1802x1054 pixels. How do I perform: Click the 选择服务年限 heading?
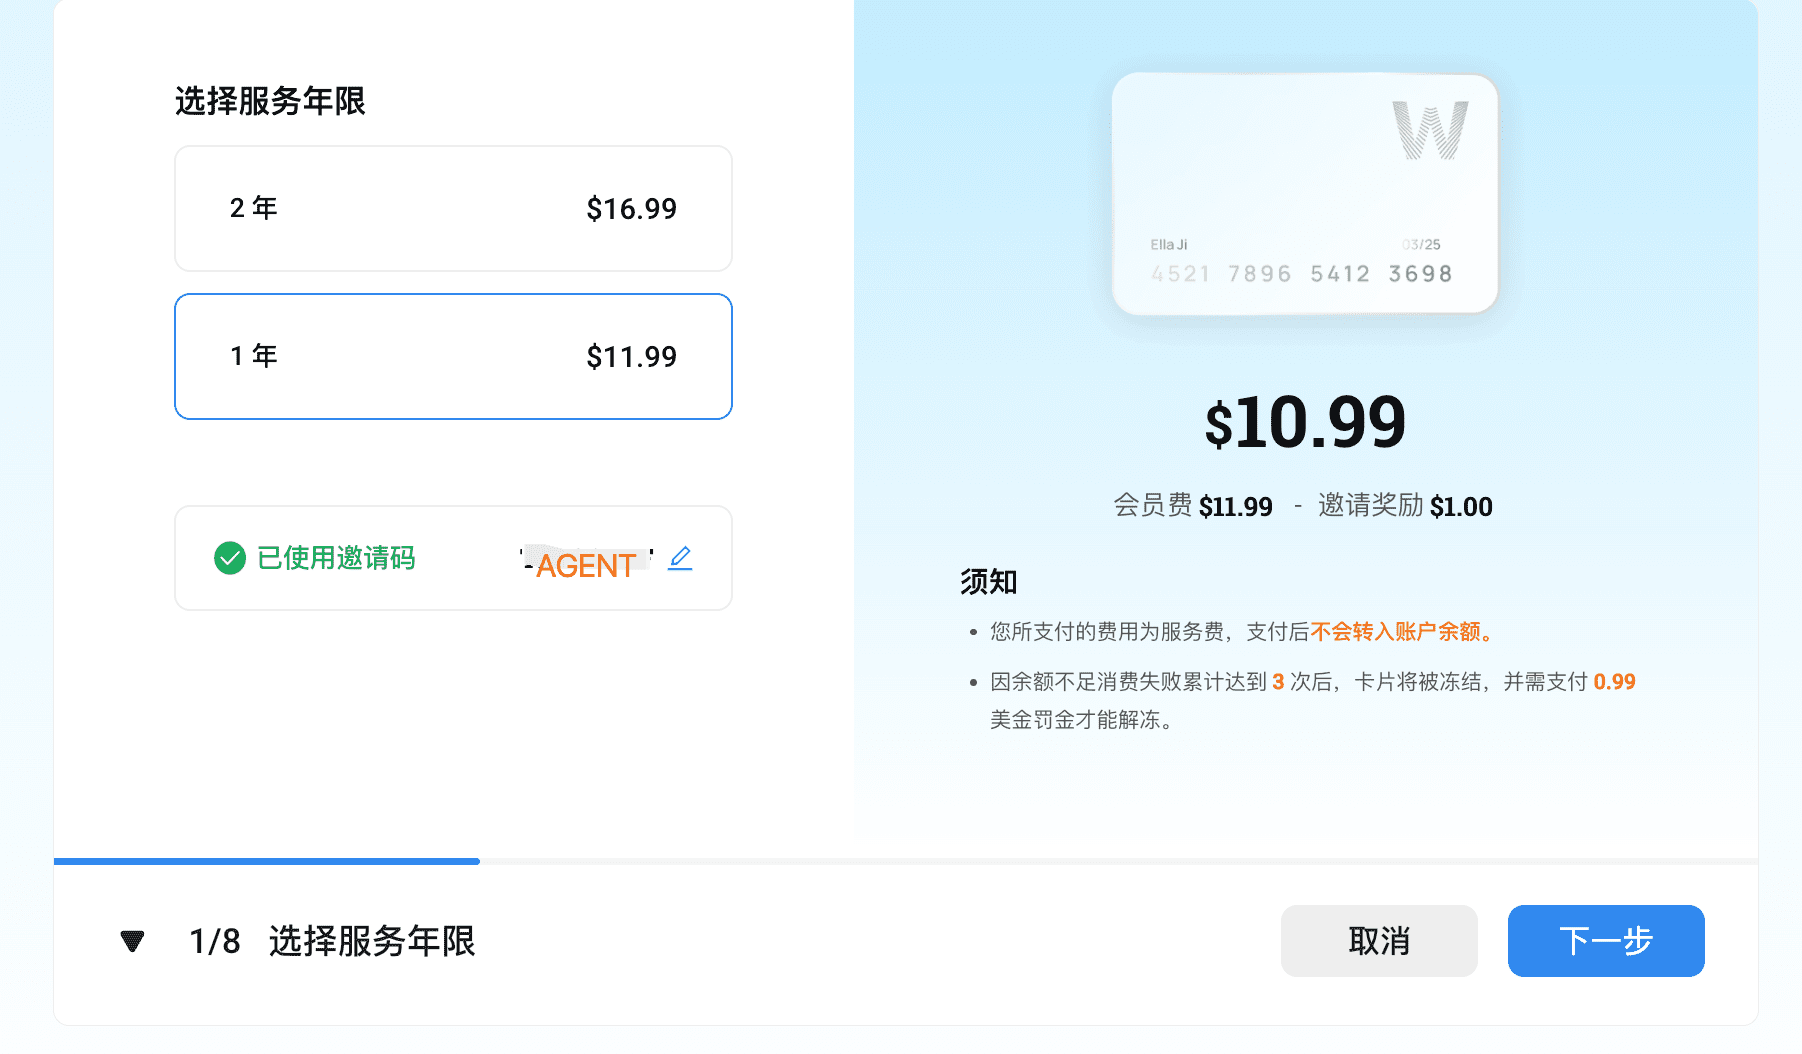[x=270, y=101]
